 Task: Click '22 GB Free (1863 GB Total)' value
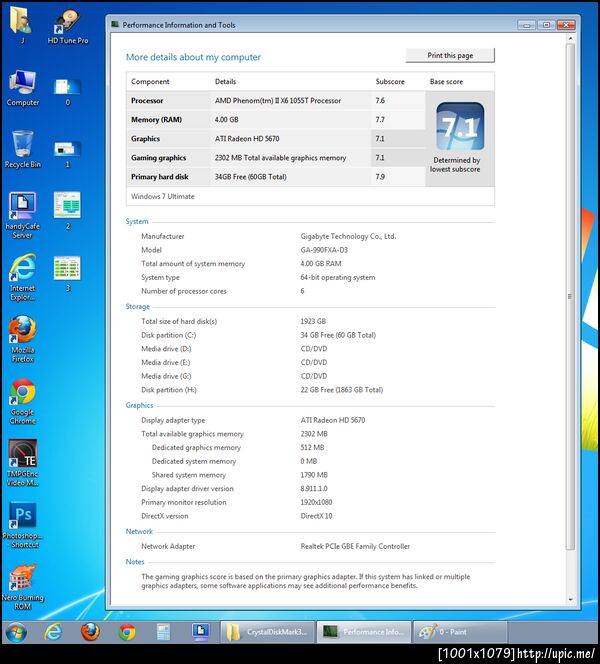point(342,390)
